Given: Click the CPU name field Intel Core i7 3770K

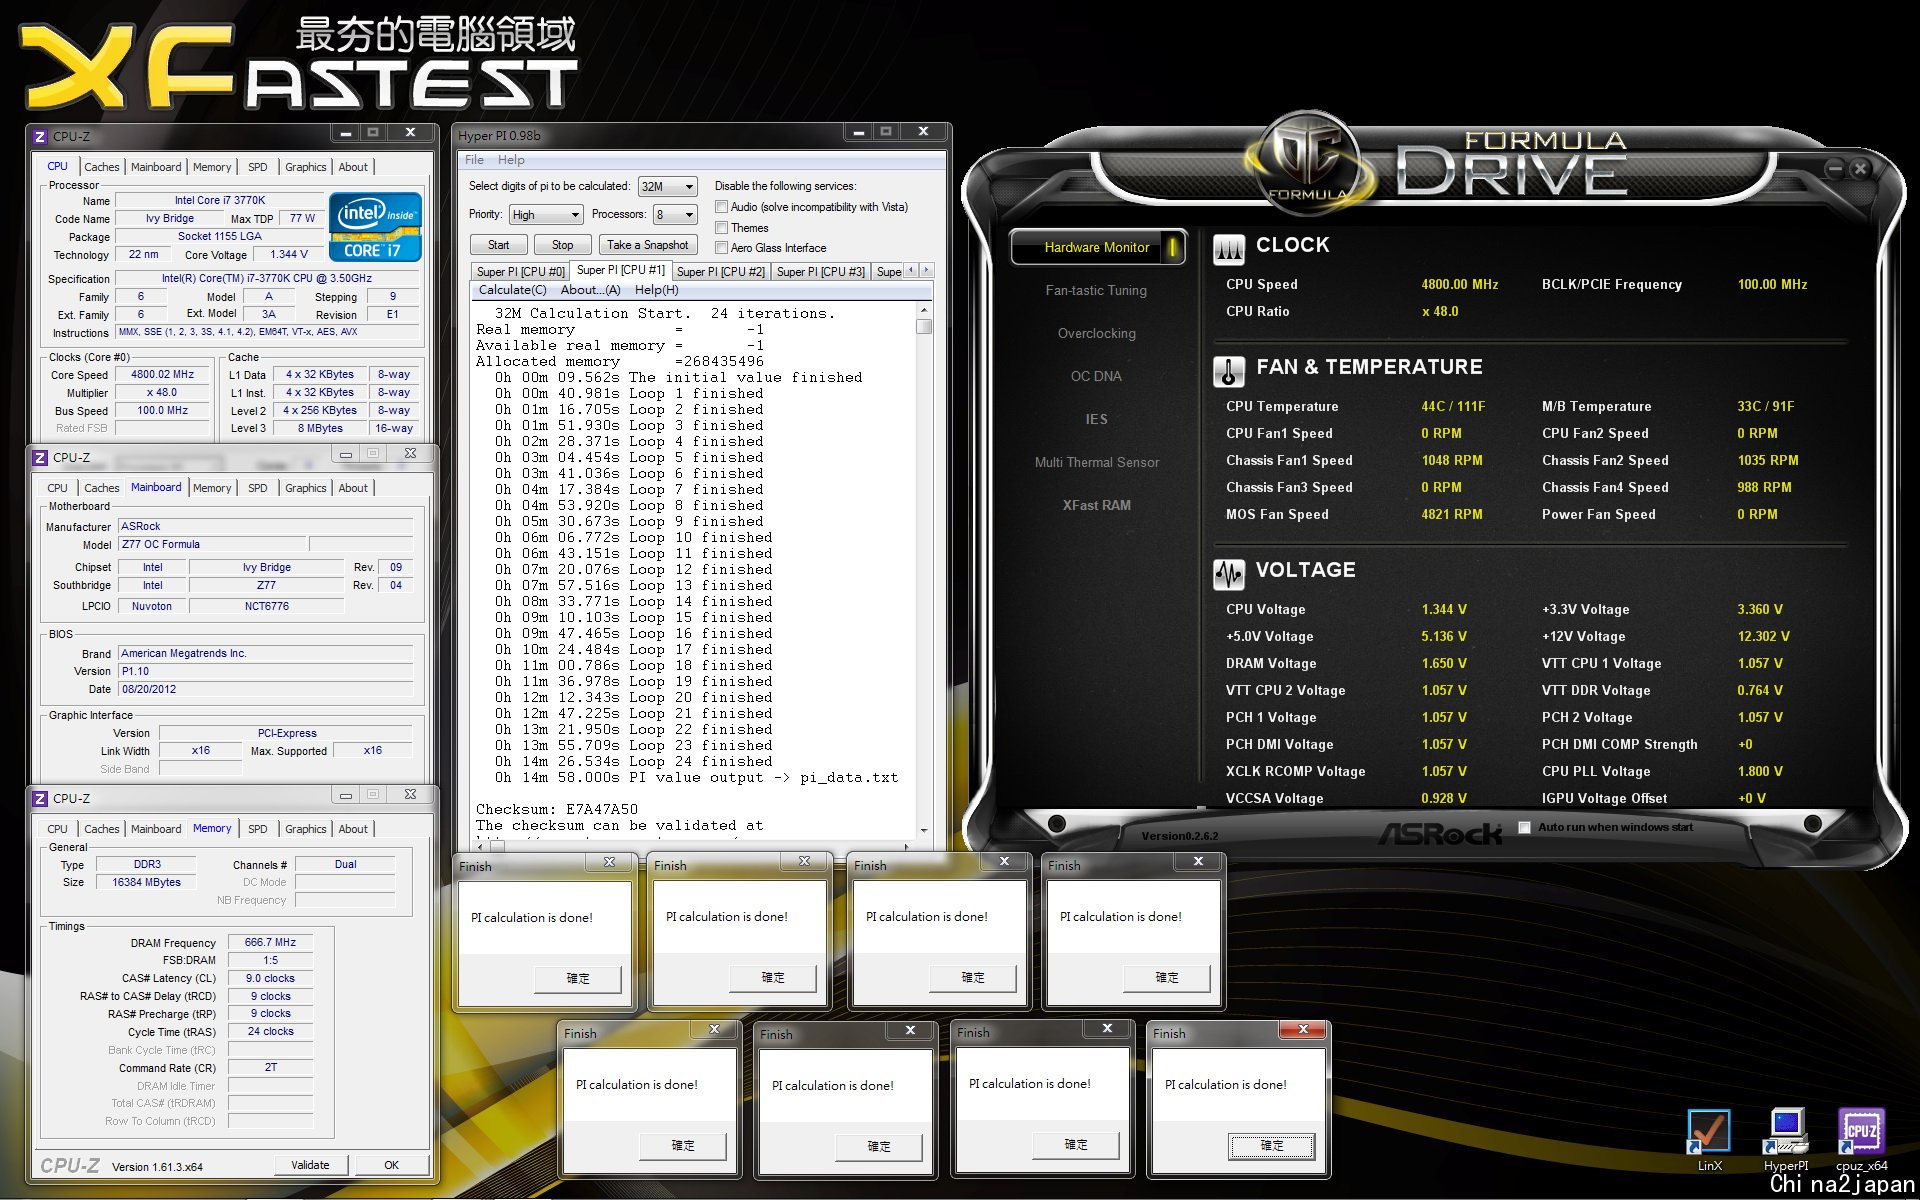Looking at the screenshot, I should (220, 200).
